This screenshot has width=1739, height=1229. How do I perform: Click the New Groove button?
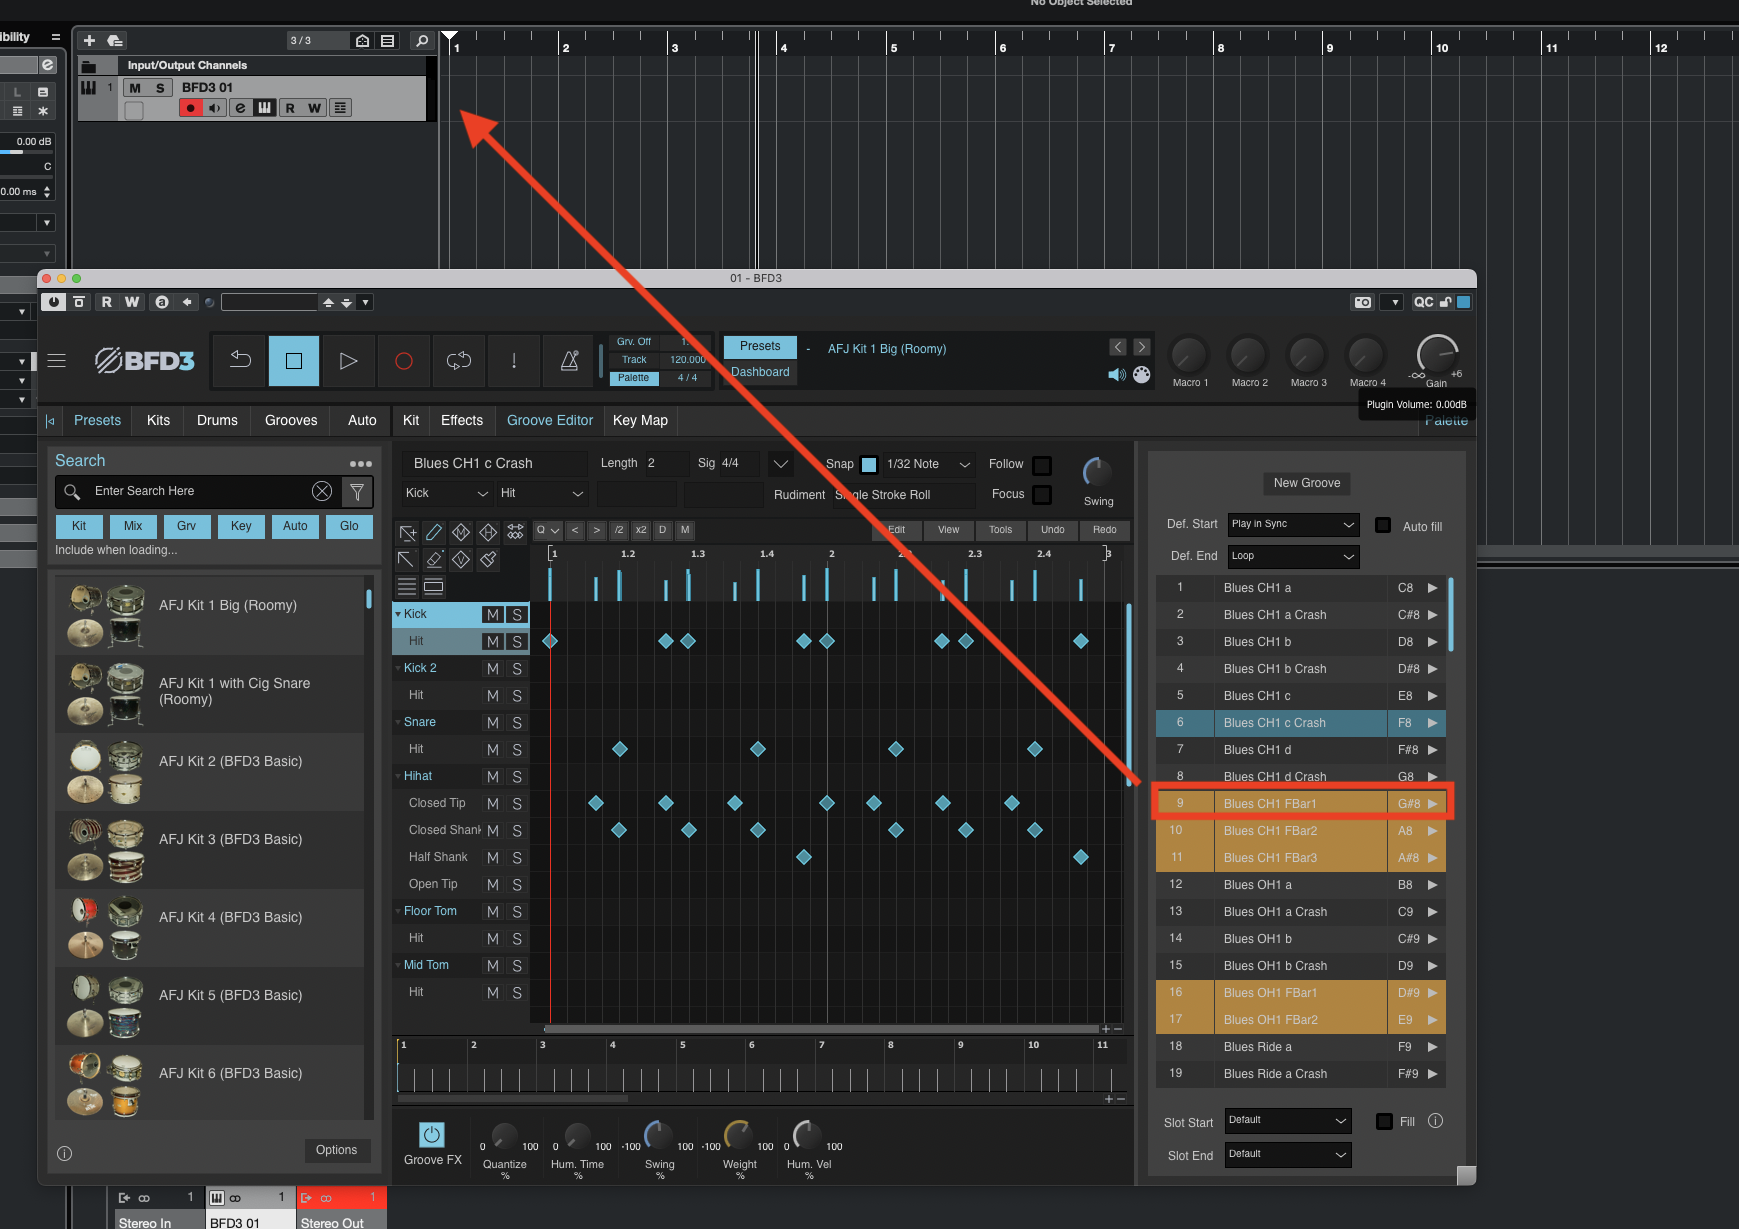[1307, 483]
